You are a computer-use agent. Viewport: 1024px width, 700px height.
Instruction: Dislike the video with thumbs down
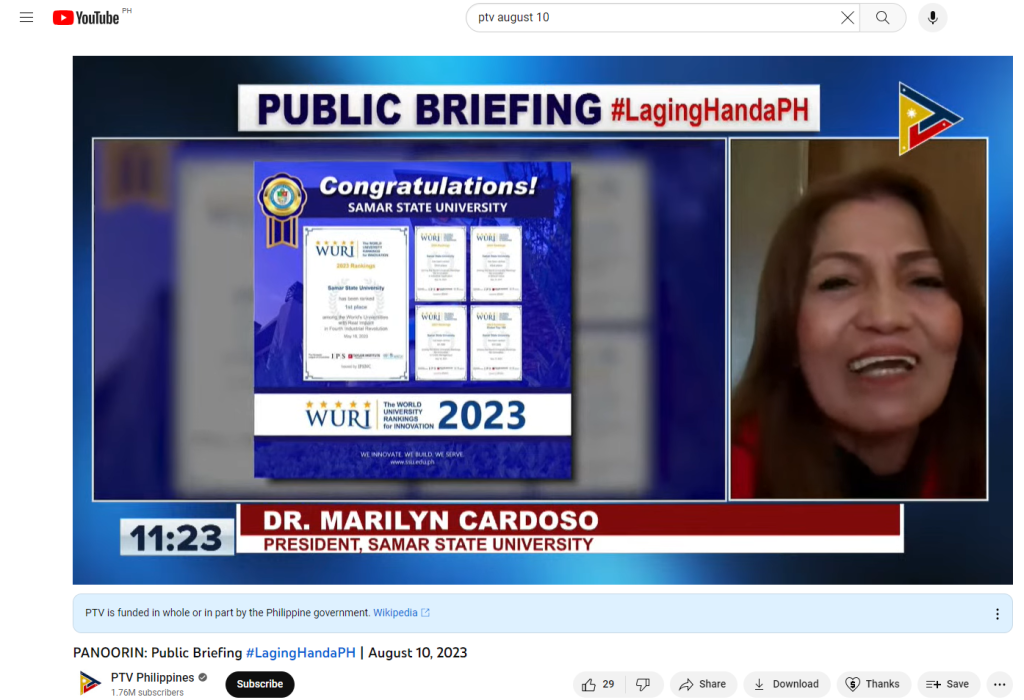643,684
